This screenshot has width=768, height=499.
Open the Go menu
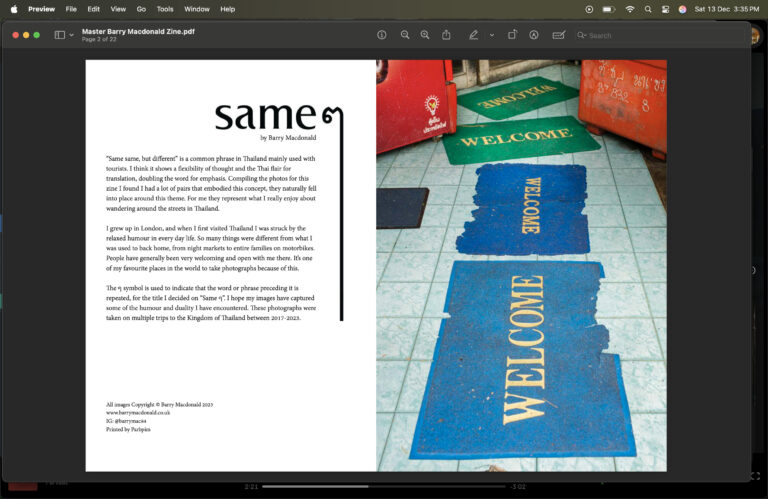pyautogui.click(x=141, y=9)
